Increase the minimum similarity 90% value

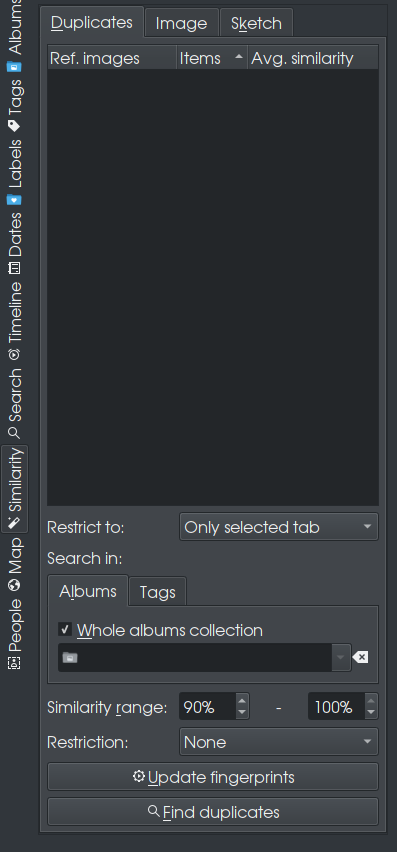(x=242, y=701)
